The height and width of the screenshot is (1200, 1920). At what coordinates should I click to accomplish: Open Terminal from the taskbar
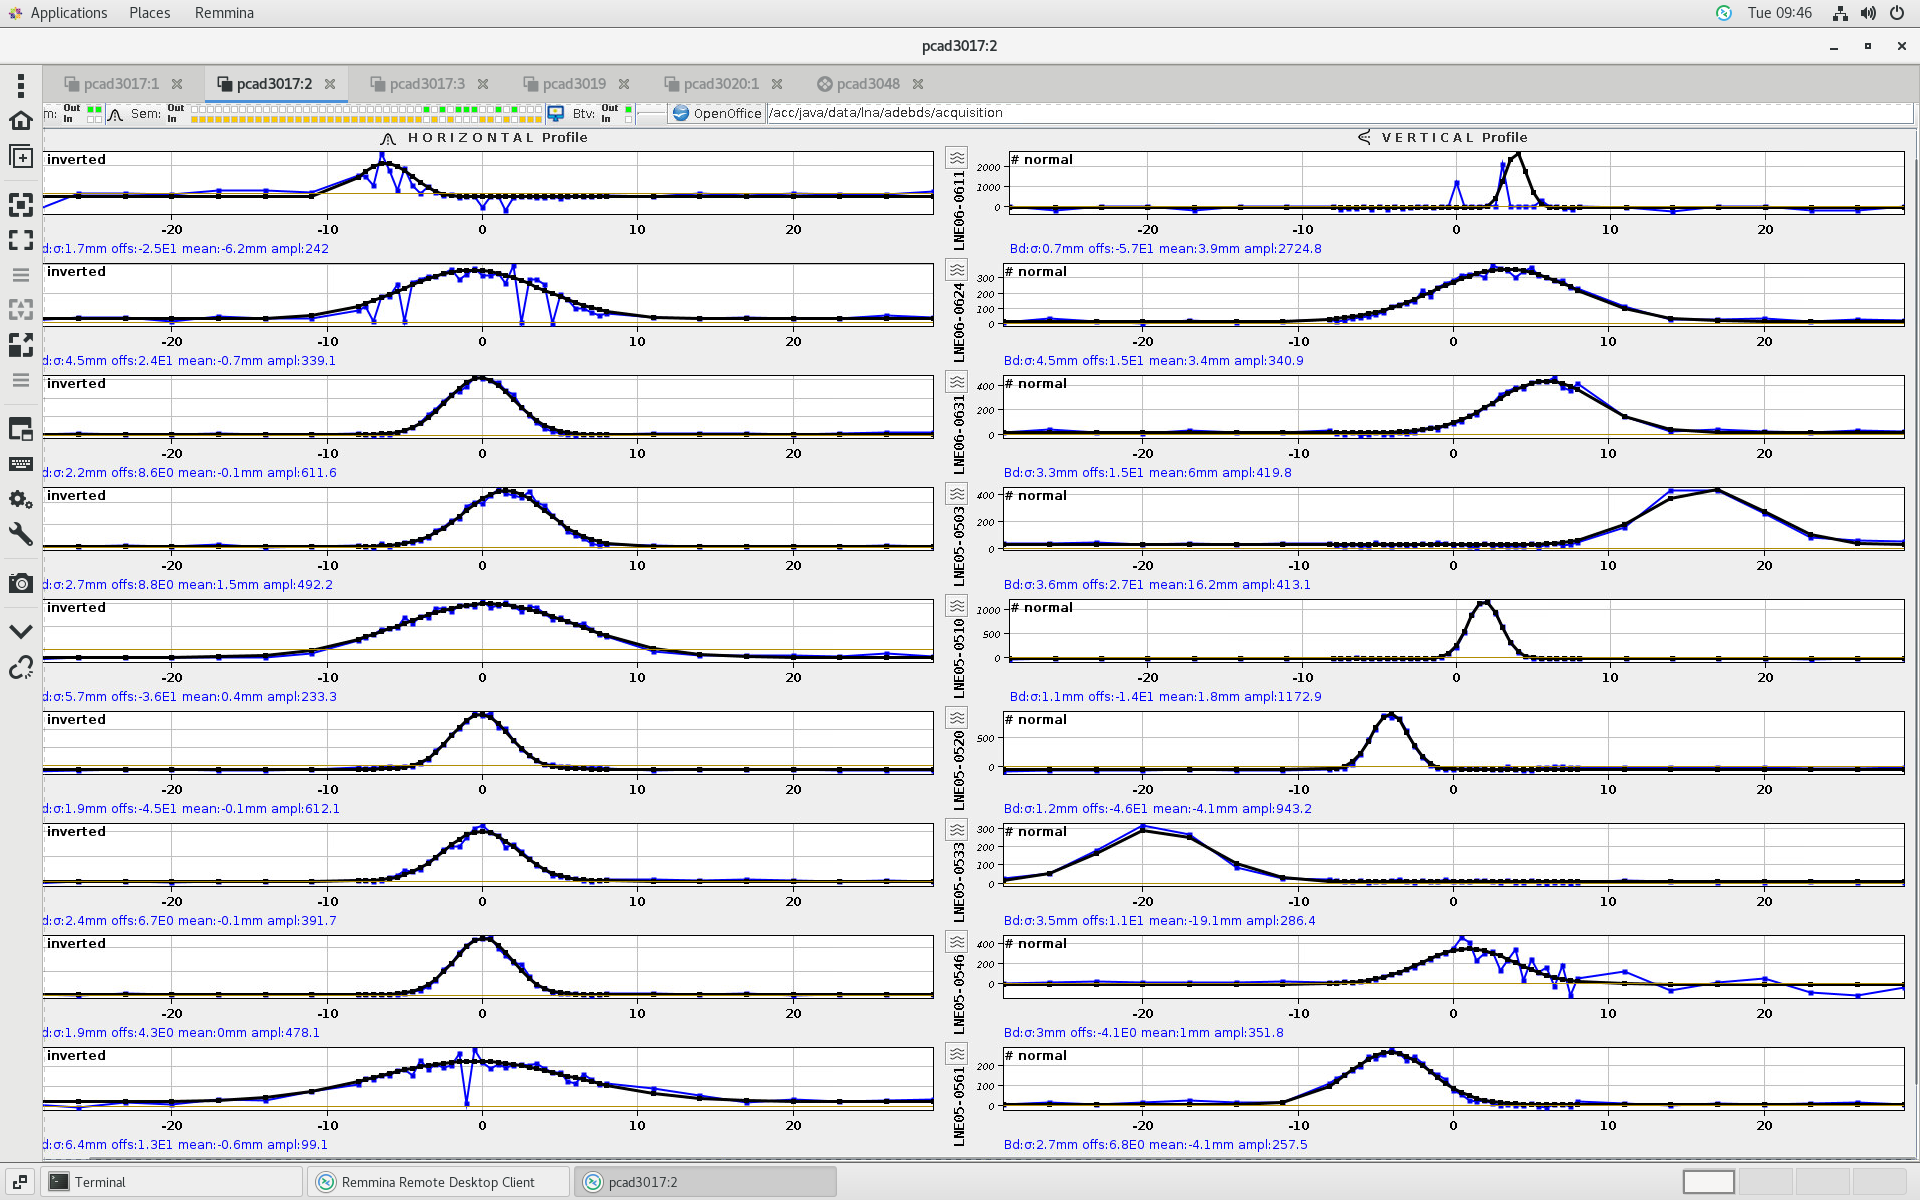100,1182
